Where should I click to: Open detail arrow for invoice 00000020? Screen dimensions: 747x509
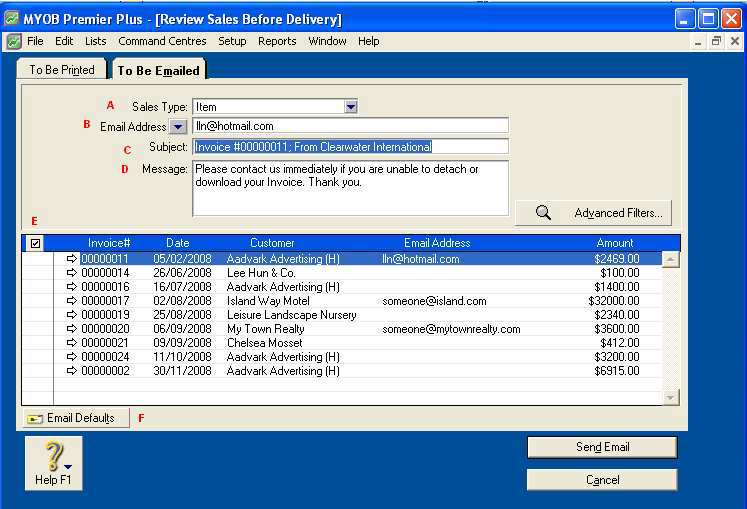point(71,329)
